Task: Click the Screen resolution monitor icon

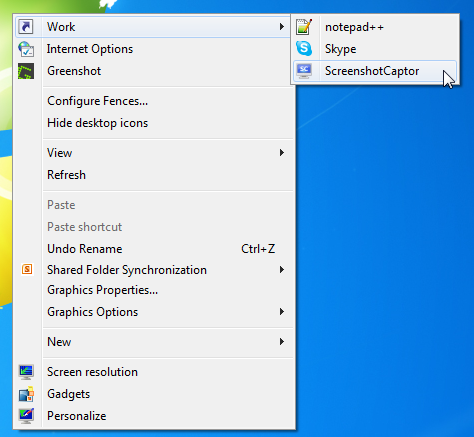Action: pos(26,372)
